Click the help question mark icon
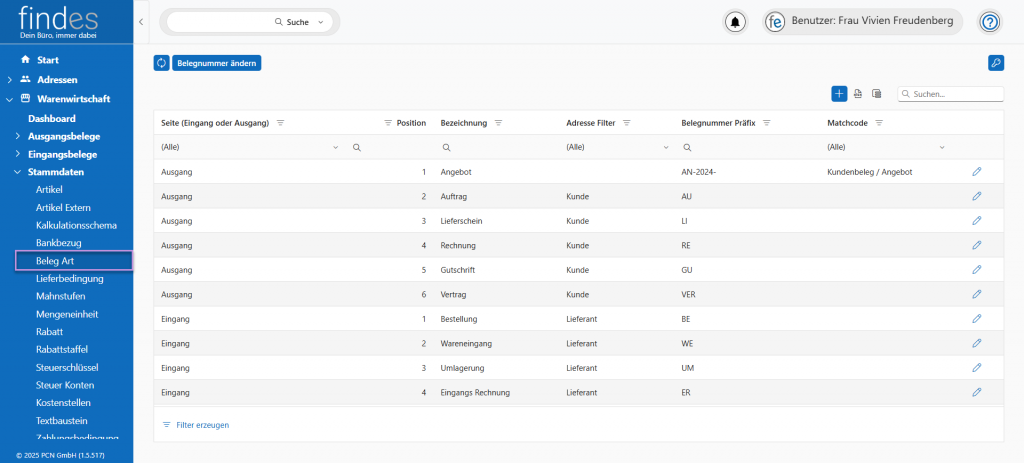Screen dimensions: 1024x463 [x=989, y=22]
